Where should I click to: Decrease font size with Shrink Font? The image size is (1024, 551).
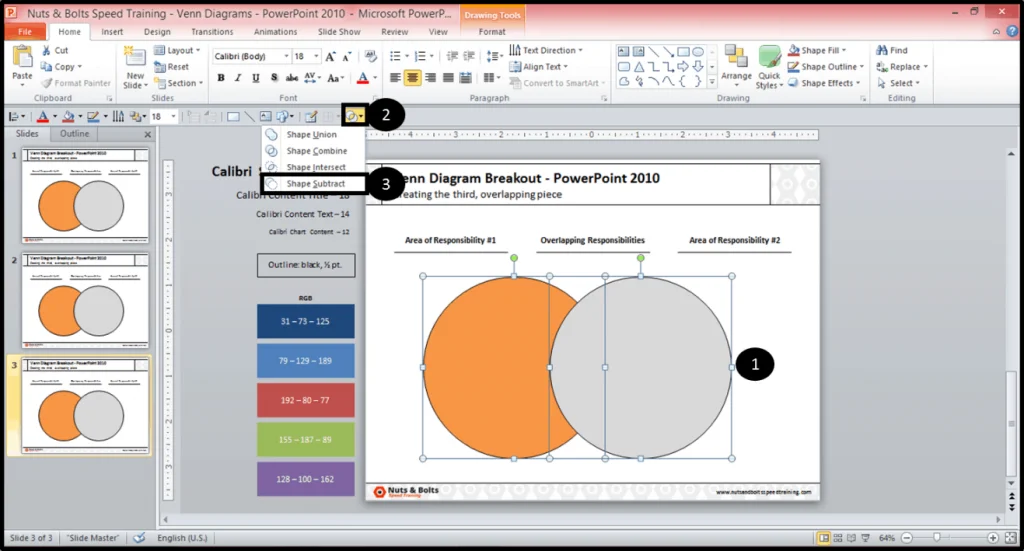(x=347, y=56)
